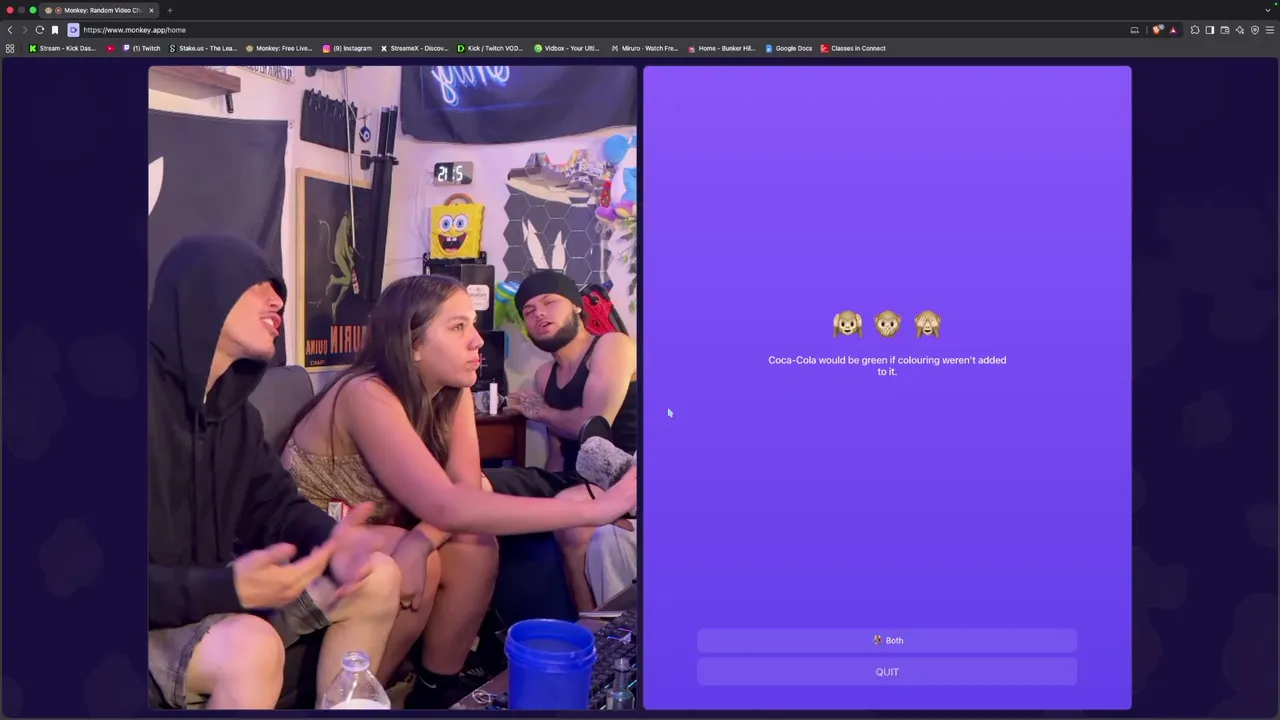Image resolution: width=1280 pixels, height=720 pixels.
Task: Open the (9) Instagram bookmark
Action: pos(347,48)
